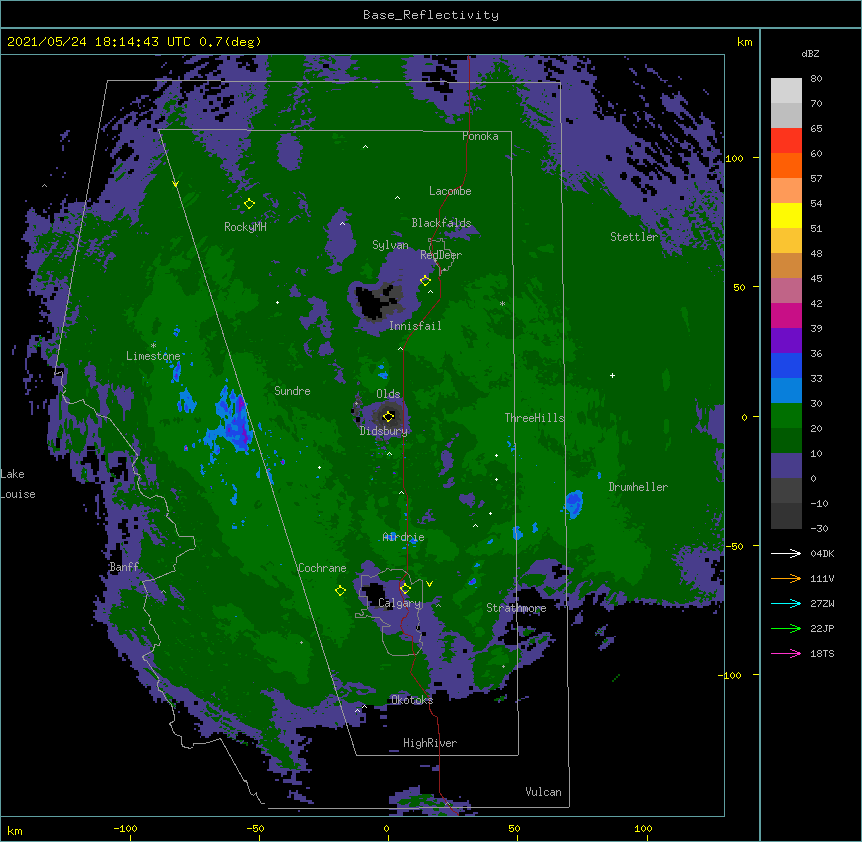The image size is (862, 842).
Task: Click the Olds label
Action: (388, 394)
